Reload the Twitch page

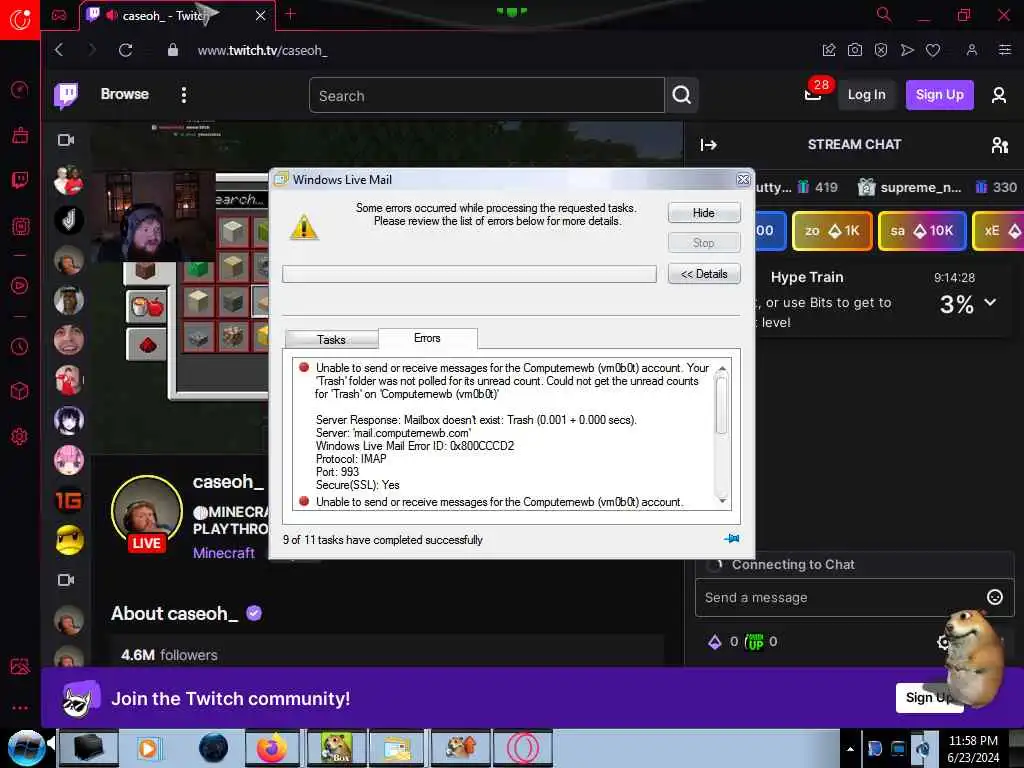tap(125, 50)
